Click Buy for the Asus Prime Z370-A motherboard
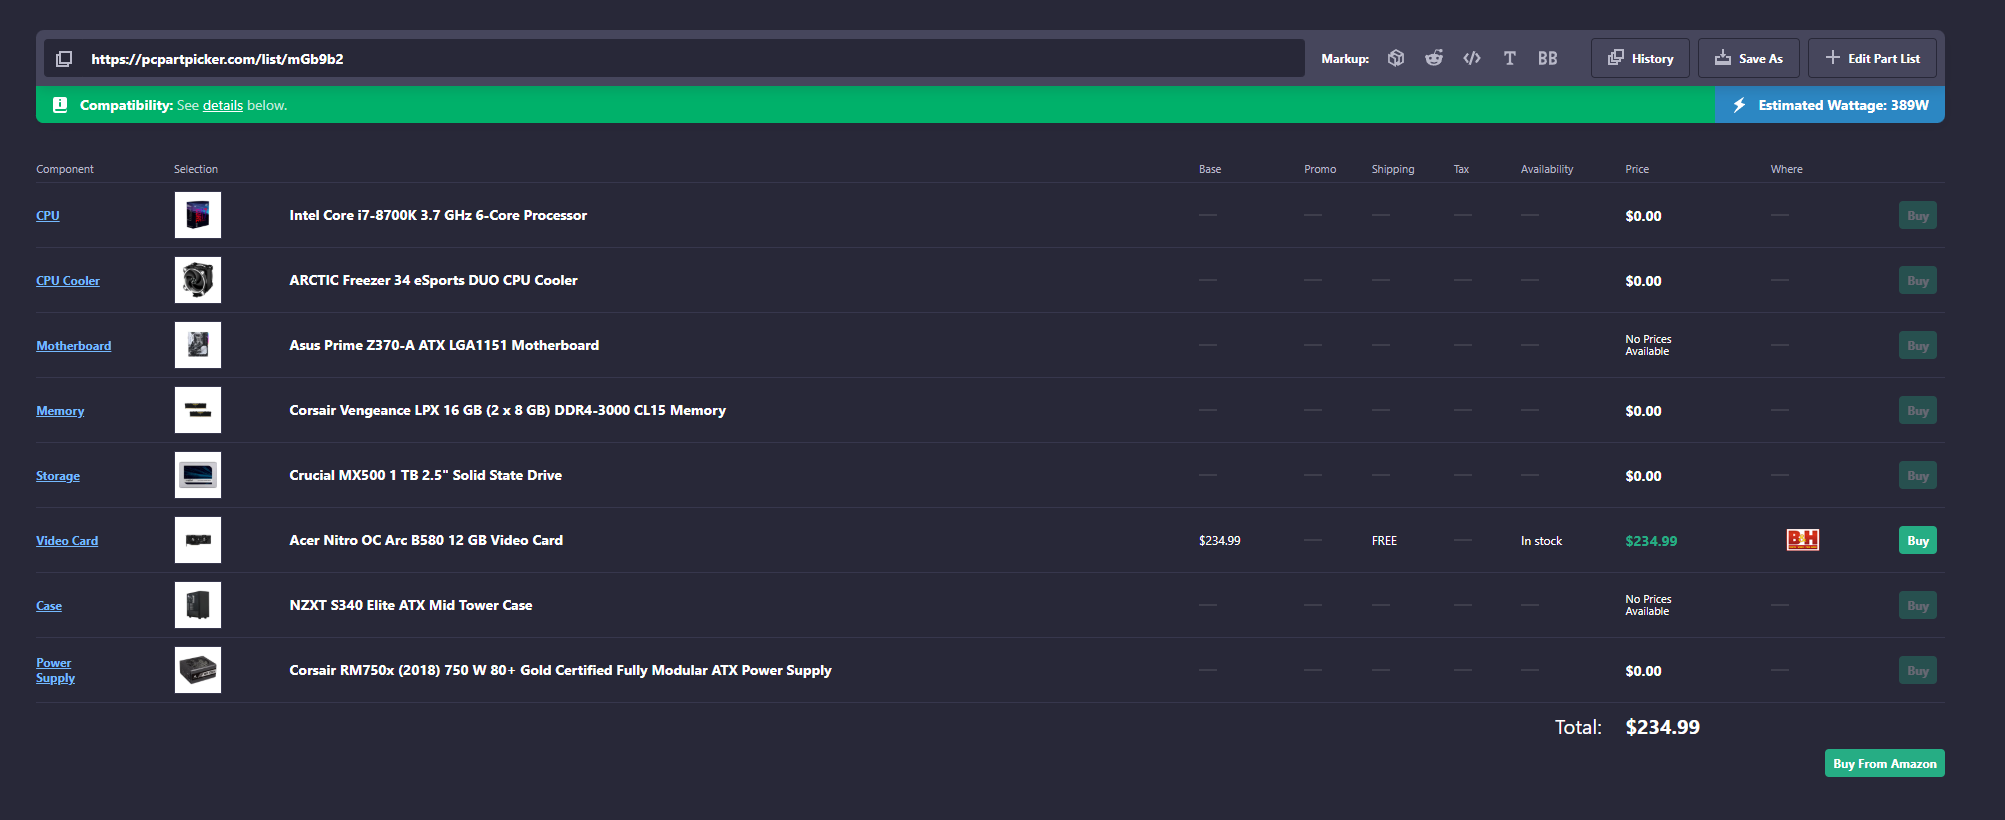 [x=1918, y=345]
